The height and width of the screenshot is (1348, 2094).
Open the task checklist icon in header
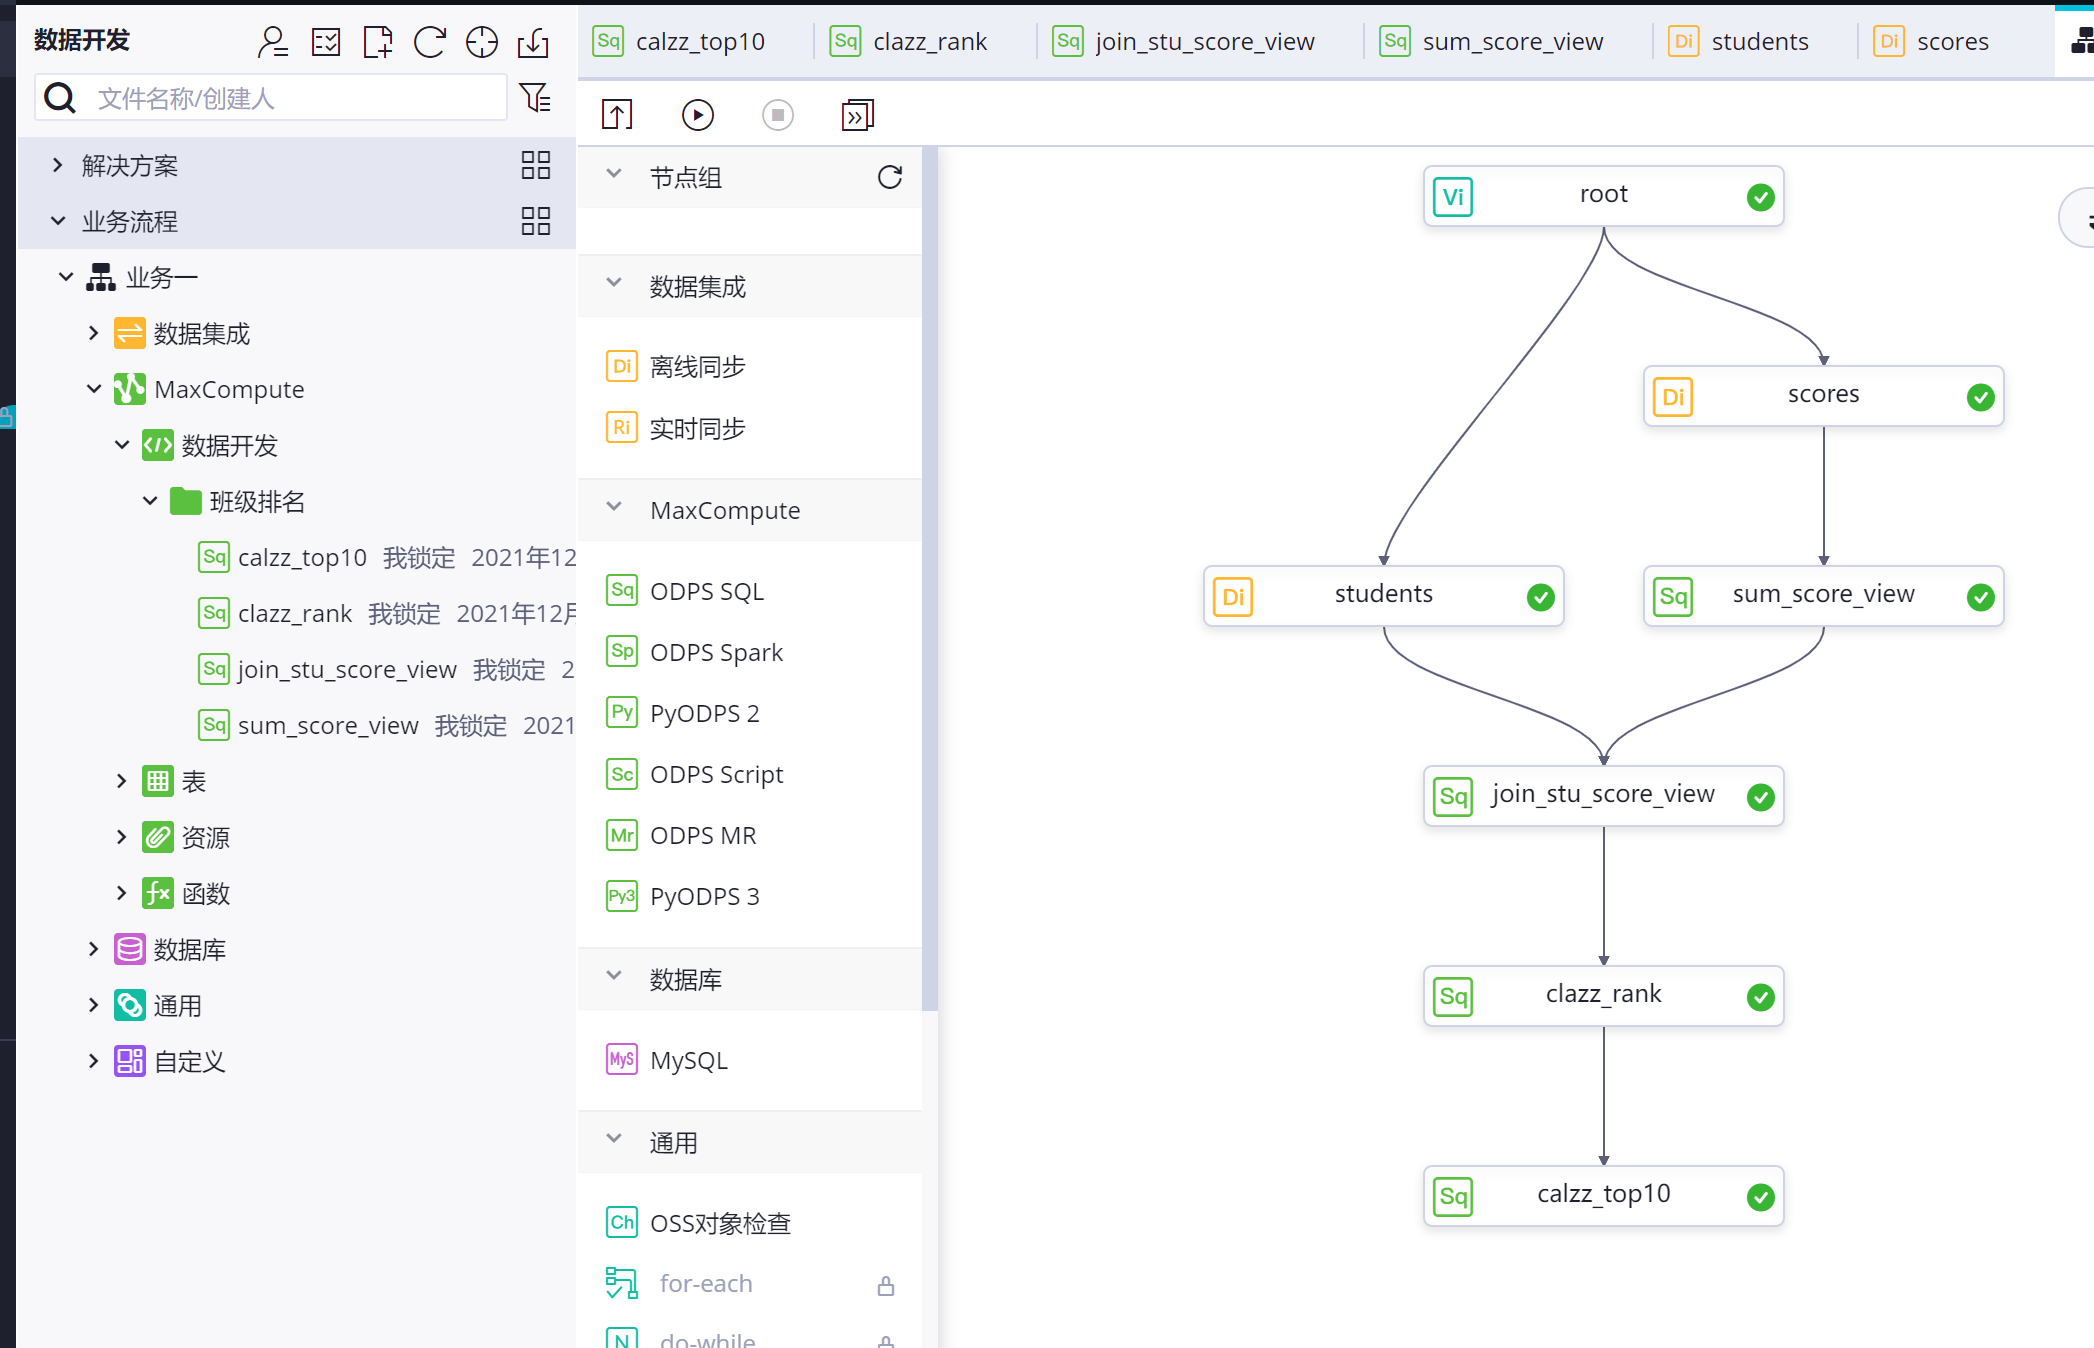click(x=326, y=41)
